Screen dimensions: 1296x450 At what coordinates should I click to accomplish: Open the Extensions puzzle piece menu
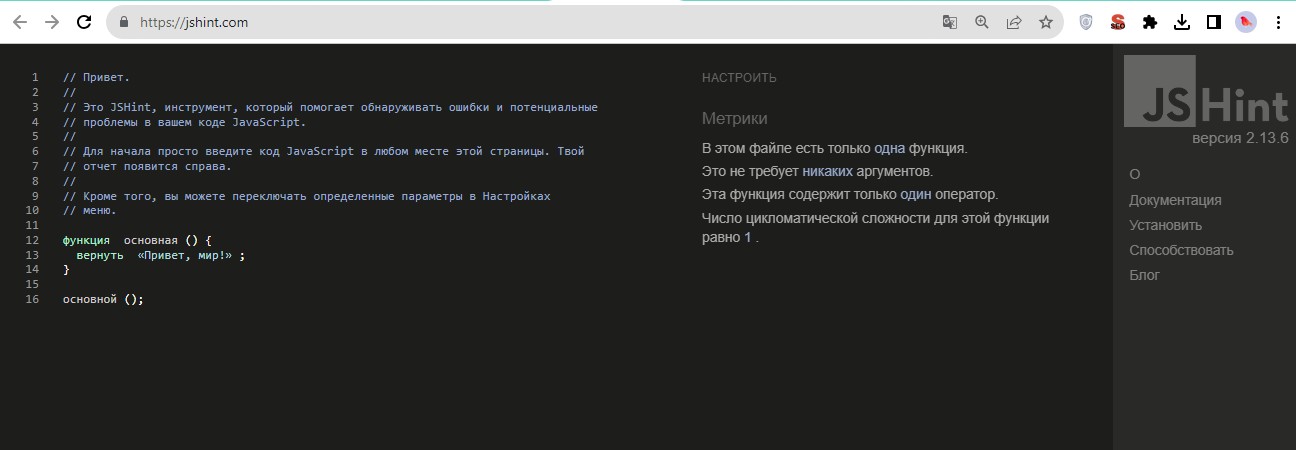pyautogui.click(x=1150, y=22)
